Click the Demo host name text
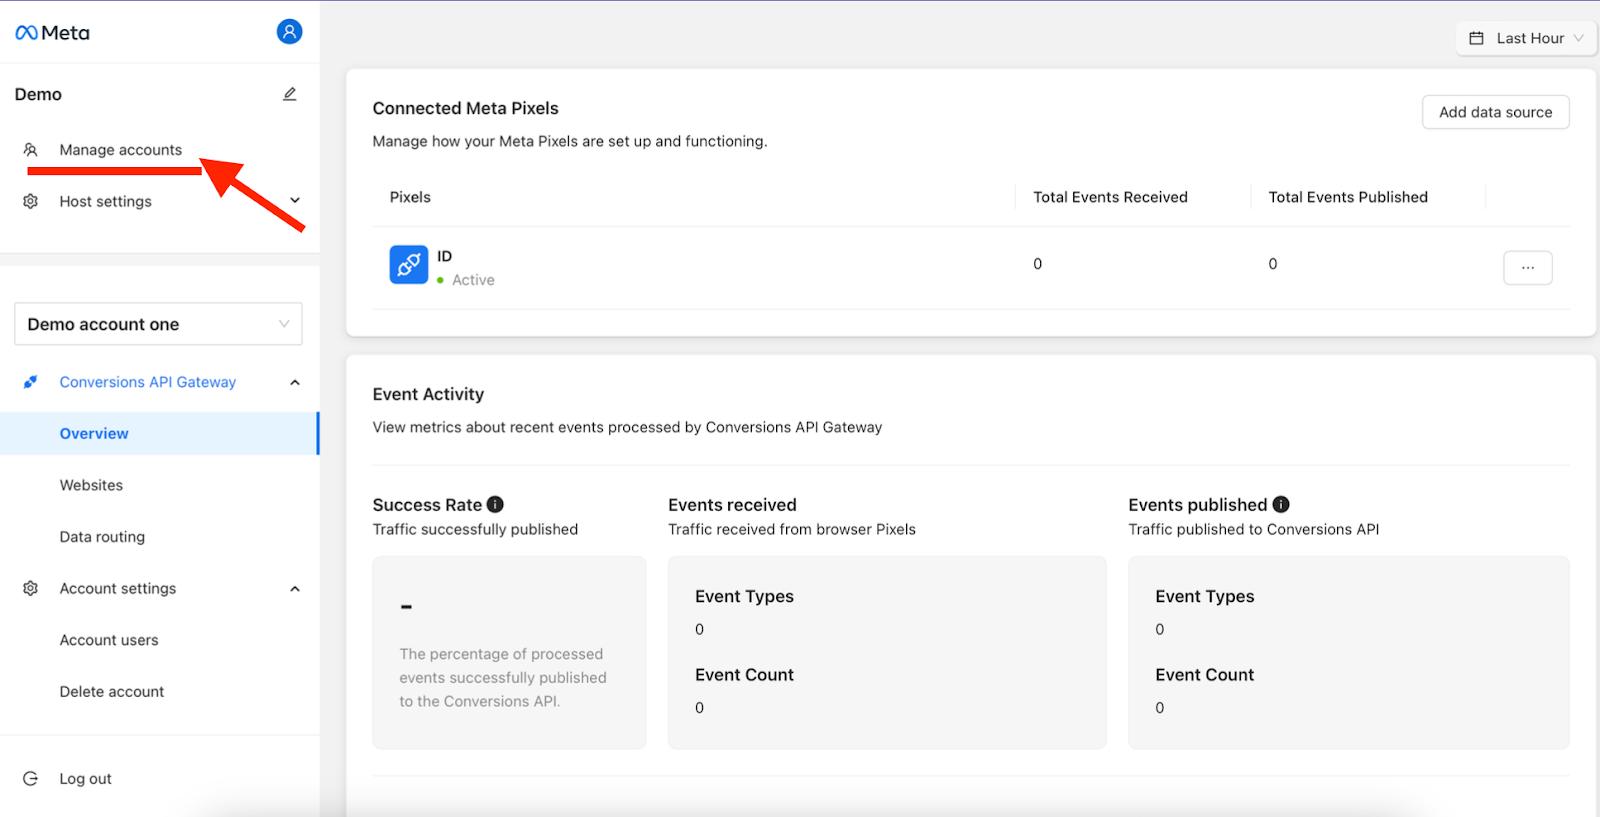The height and width of the screenshot is (817, 1600). pos(38,94)
